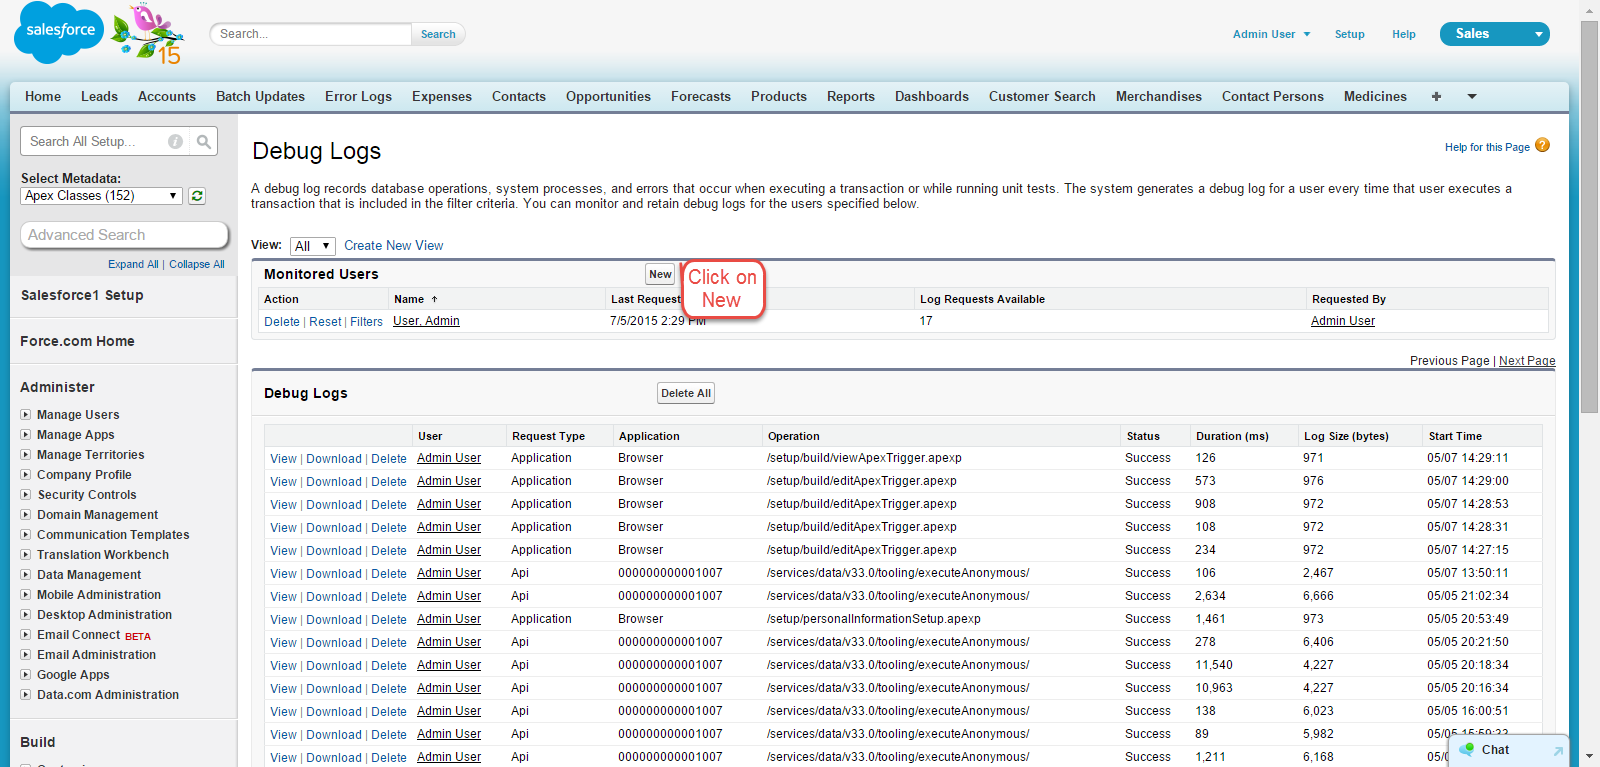Screen dimensions: 1600x767
Task: Add a tab with the plus icon
Action: click(1436, 97)
